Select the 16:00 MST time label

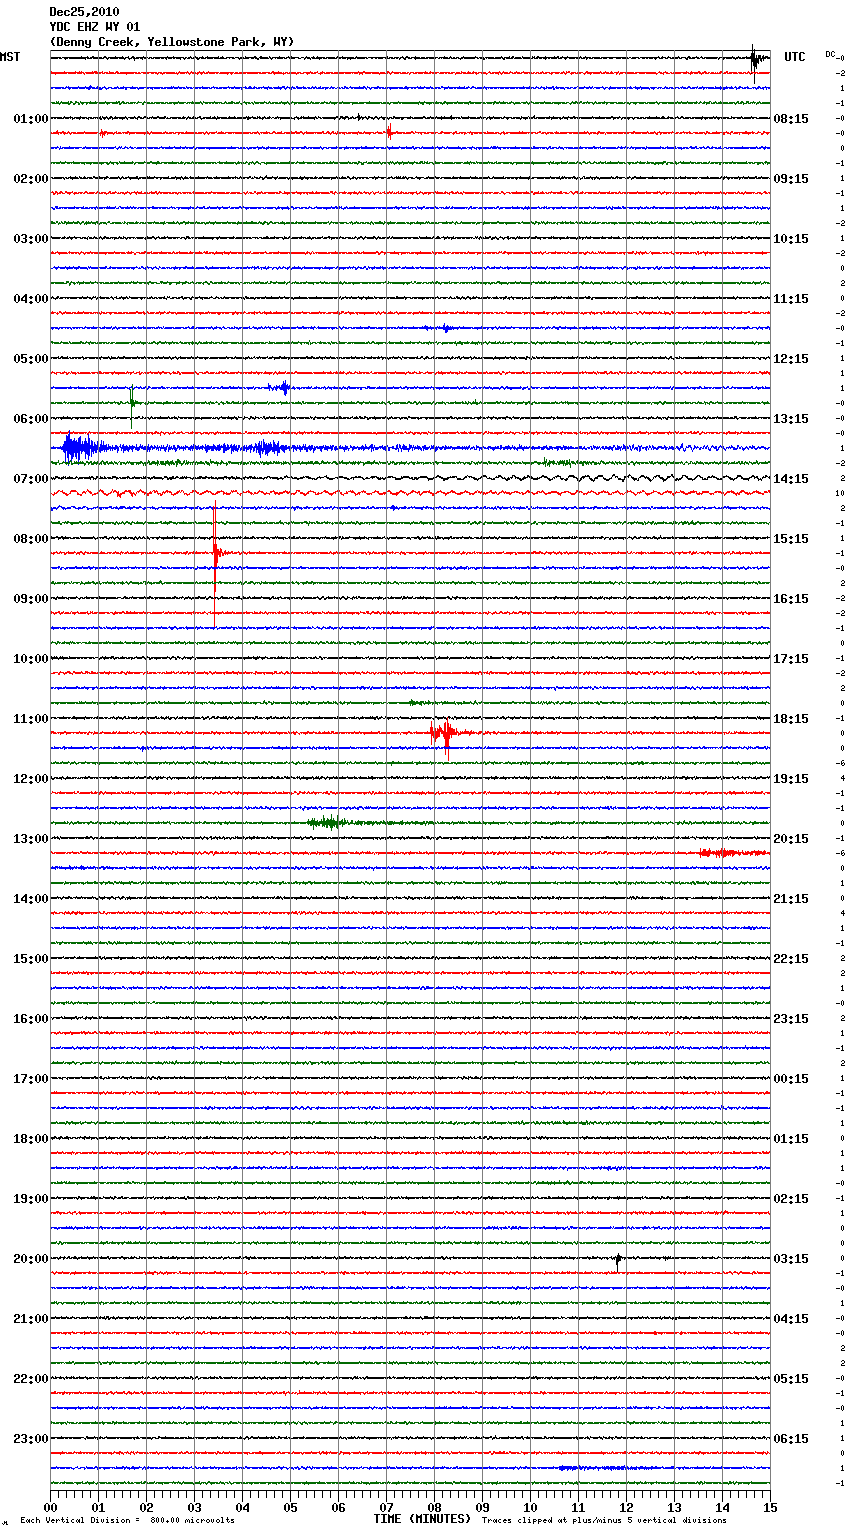pos(31,1019)
